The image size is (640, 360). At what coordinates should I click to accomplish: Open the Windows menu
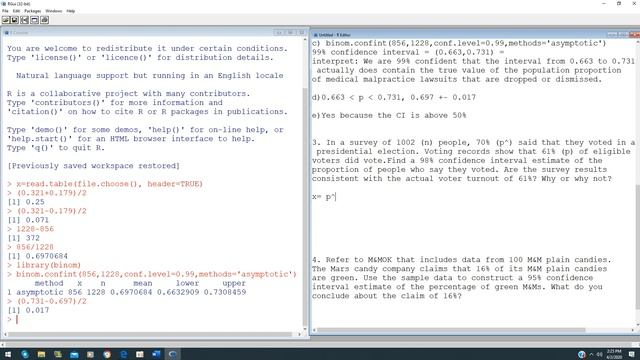[53, 11]
